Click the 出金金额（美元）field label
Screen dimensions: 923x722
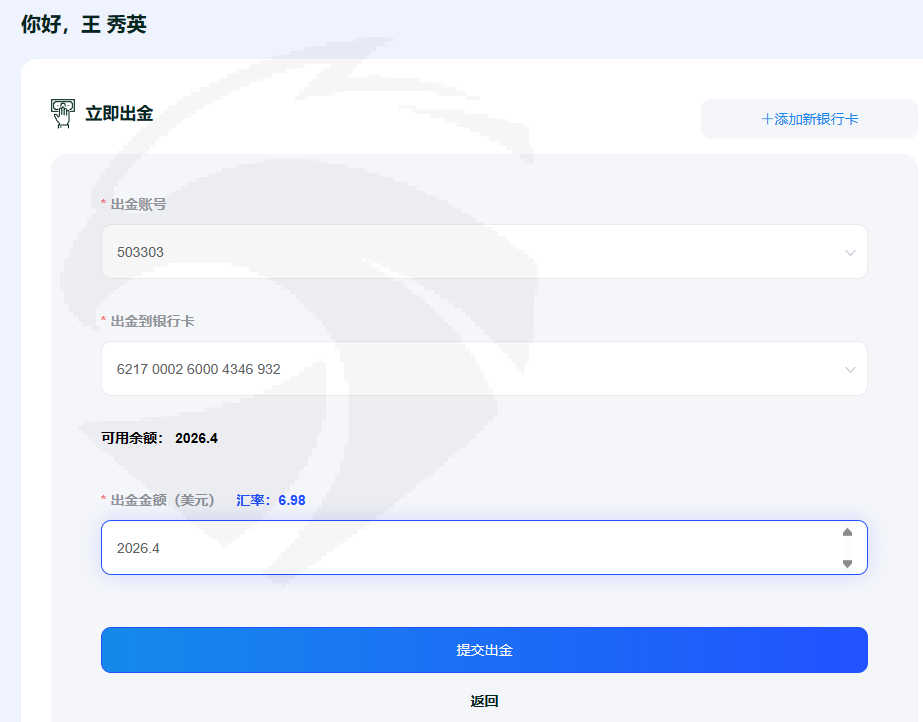click(x=162, y=500)
